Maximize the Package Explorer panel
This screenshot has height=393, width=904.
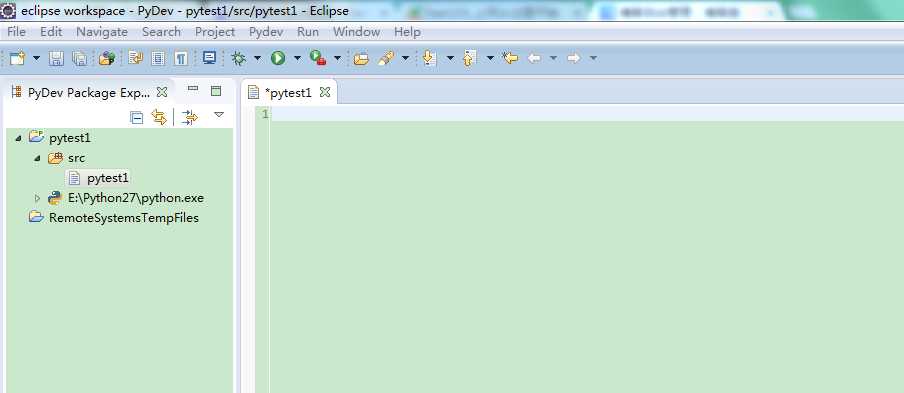[216, 90]
